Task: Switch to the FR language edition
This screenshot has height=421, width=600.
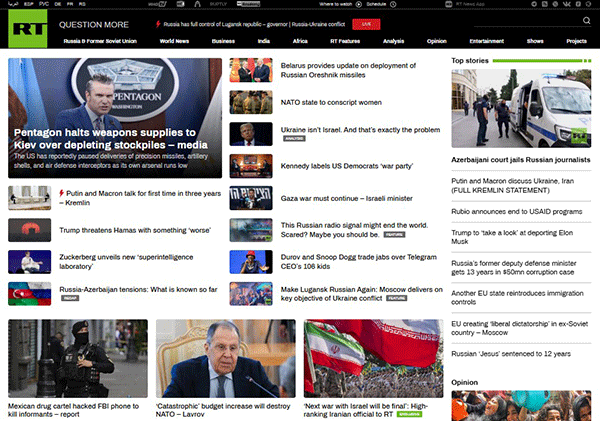Action: 70,4
